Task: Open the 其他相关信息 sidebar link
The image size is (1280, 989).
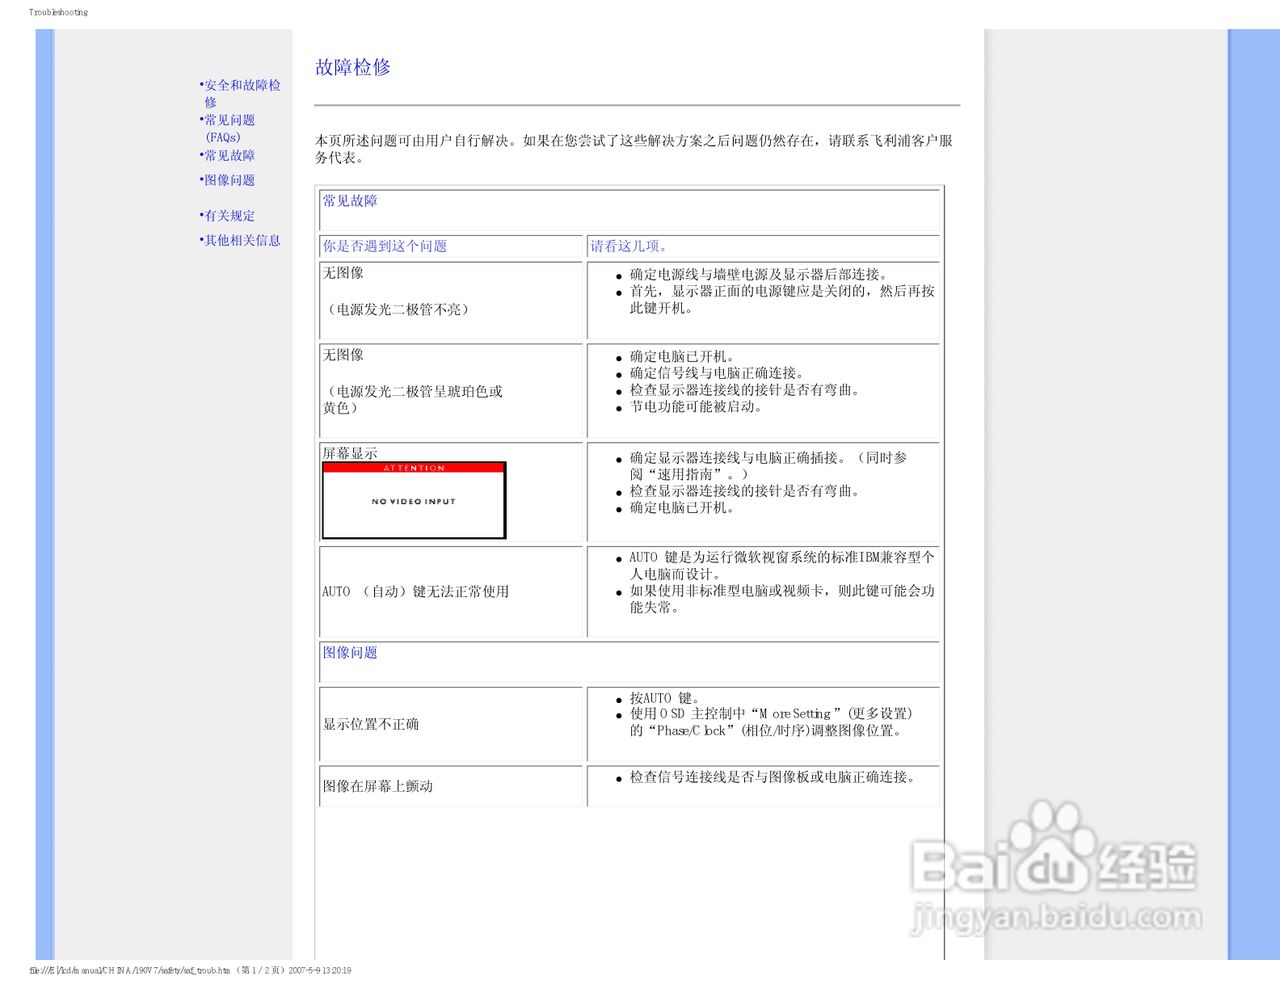Action: [241, 240]
